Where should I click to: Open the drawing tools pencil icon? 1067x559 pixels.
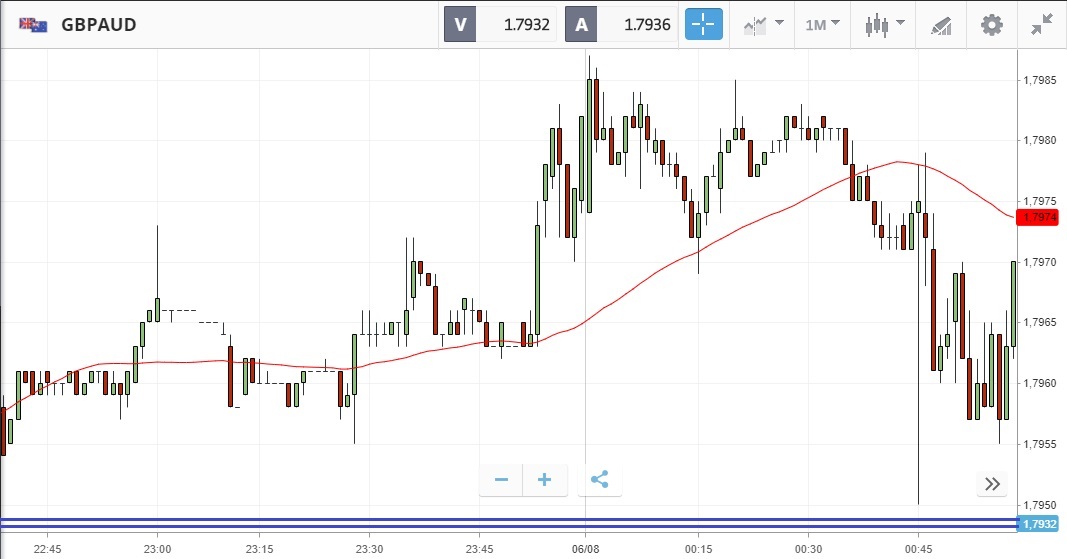940,24
